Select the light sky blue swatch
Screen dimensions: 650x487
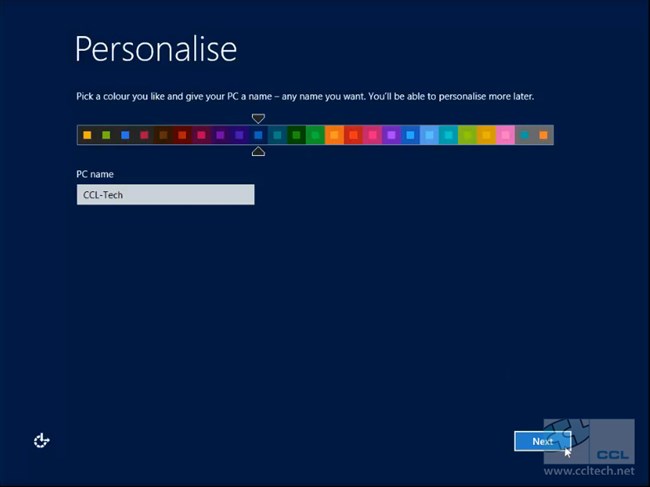(429, 135)
